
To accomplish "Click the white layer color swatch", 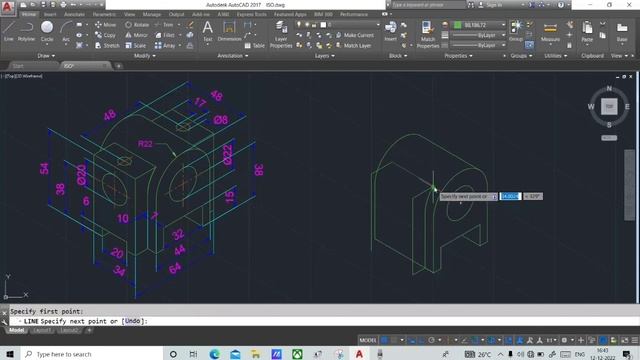I will 323,25.
